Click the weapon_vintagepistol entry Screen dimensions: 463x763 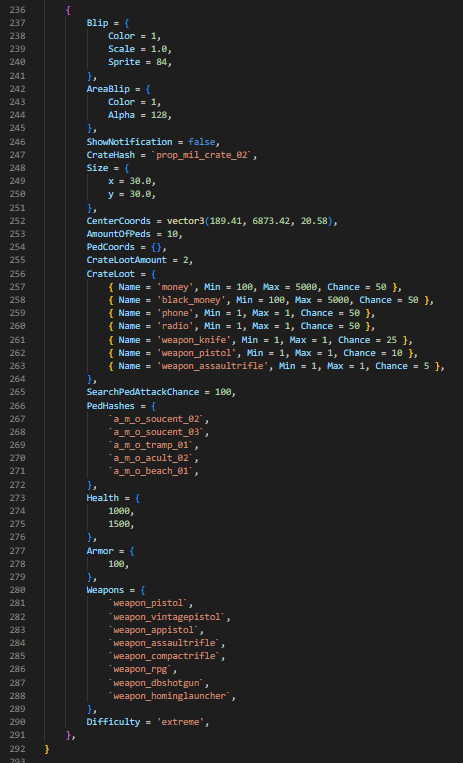167,617
